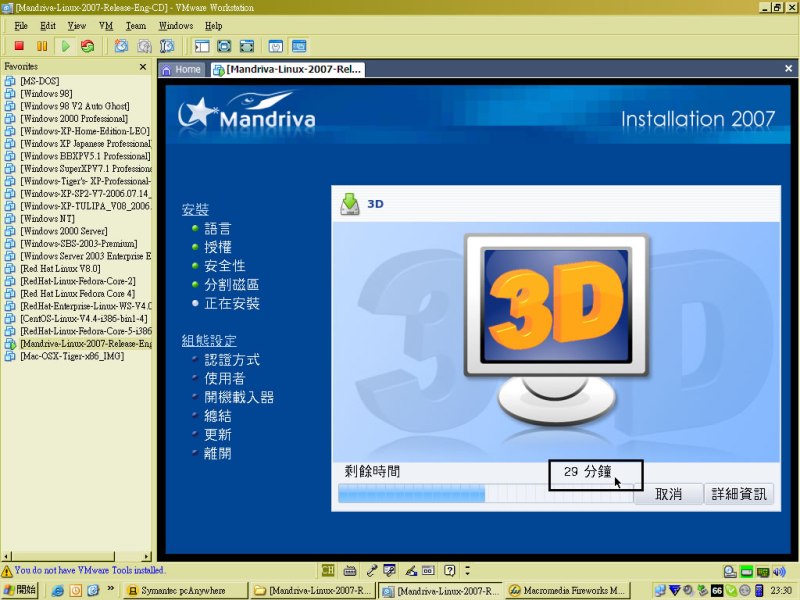The height and width of the screenshot is (600, 800).
Task: Click the network adapter status icon
Action: coord(763,572)
